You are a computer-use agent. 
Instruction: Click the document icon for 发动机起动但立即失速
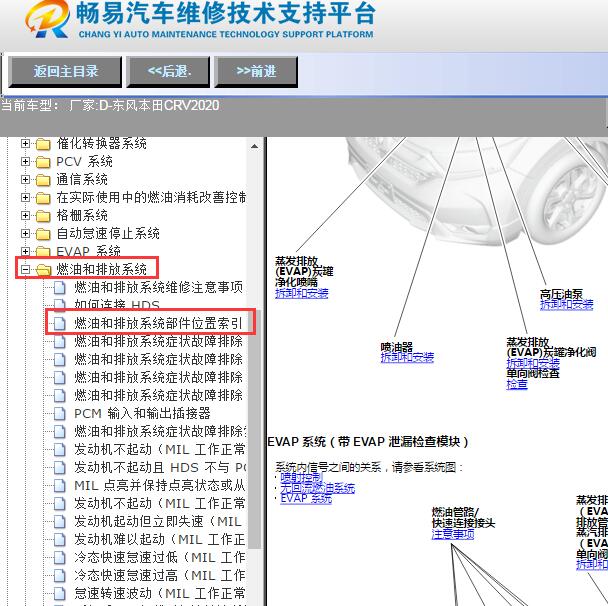(59, 521)
